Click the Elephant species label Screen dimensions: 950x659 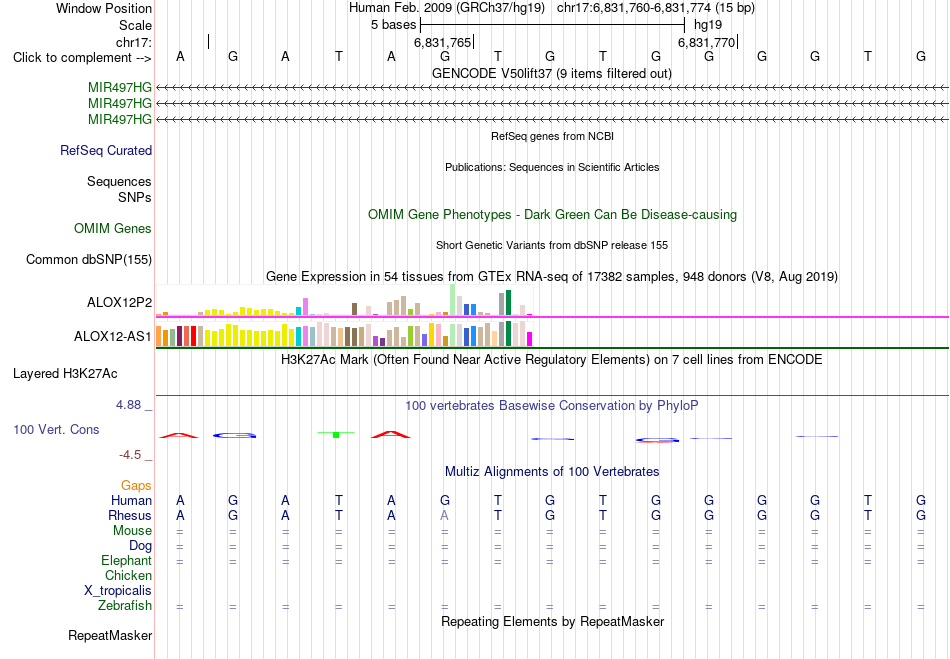(x=126, y=560)
